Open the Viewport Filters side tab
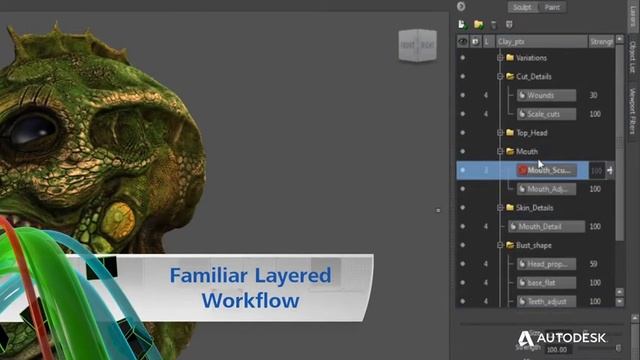The image size is (640, 360). 633,111
